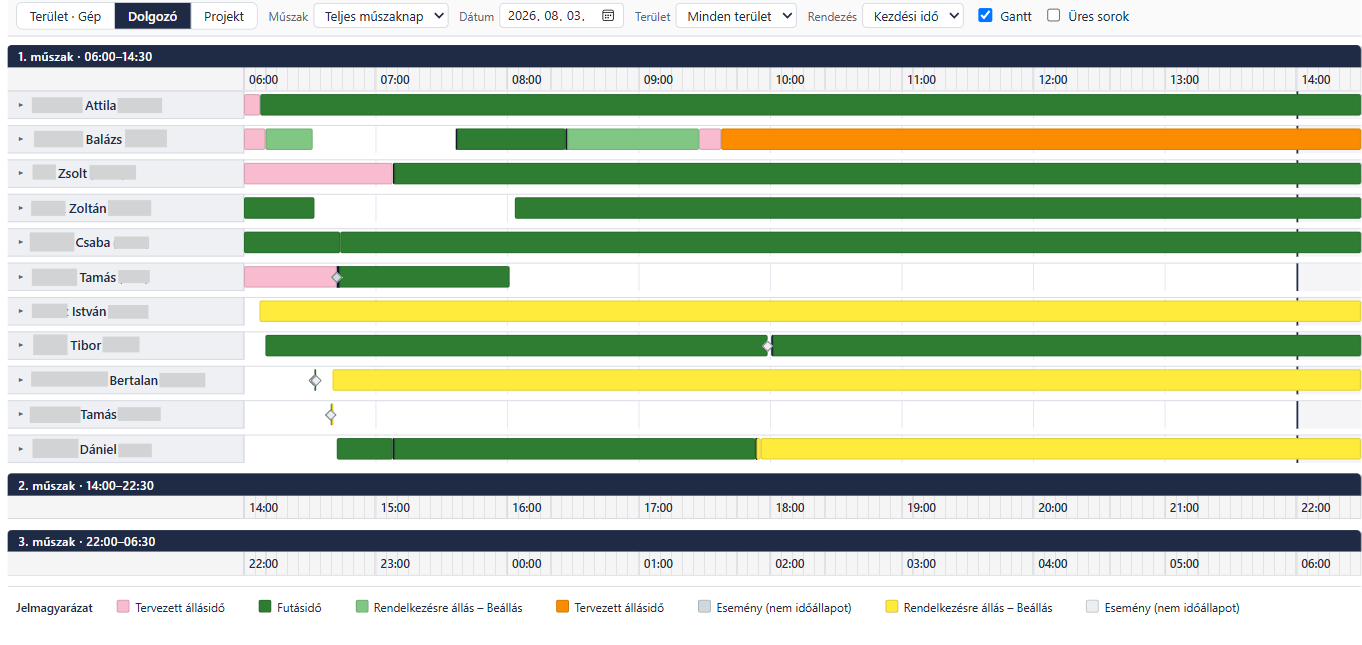The image size is (1362, 645).
Task: Select the orange bar in Balázs's row
Action: tap(1041, 139)
